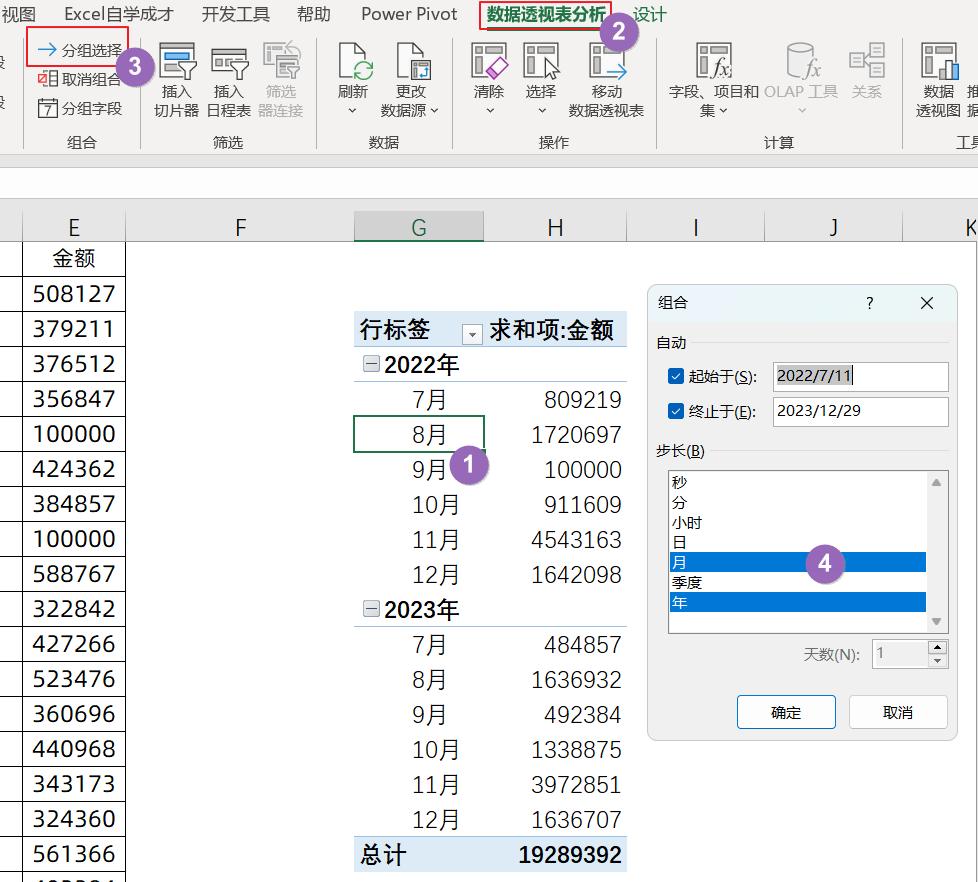Uncheck the 终止于 checkbox
Image resolution: width=978 pixels, height=882 pixels.
(x=675, y=411)
